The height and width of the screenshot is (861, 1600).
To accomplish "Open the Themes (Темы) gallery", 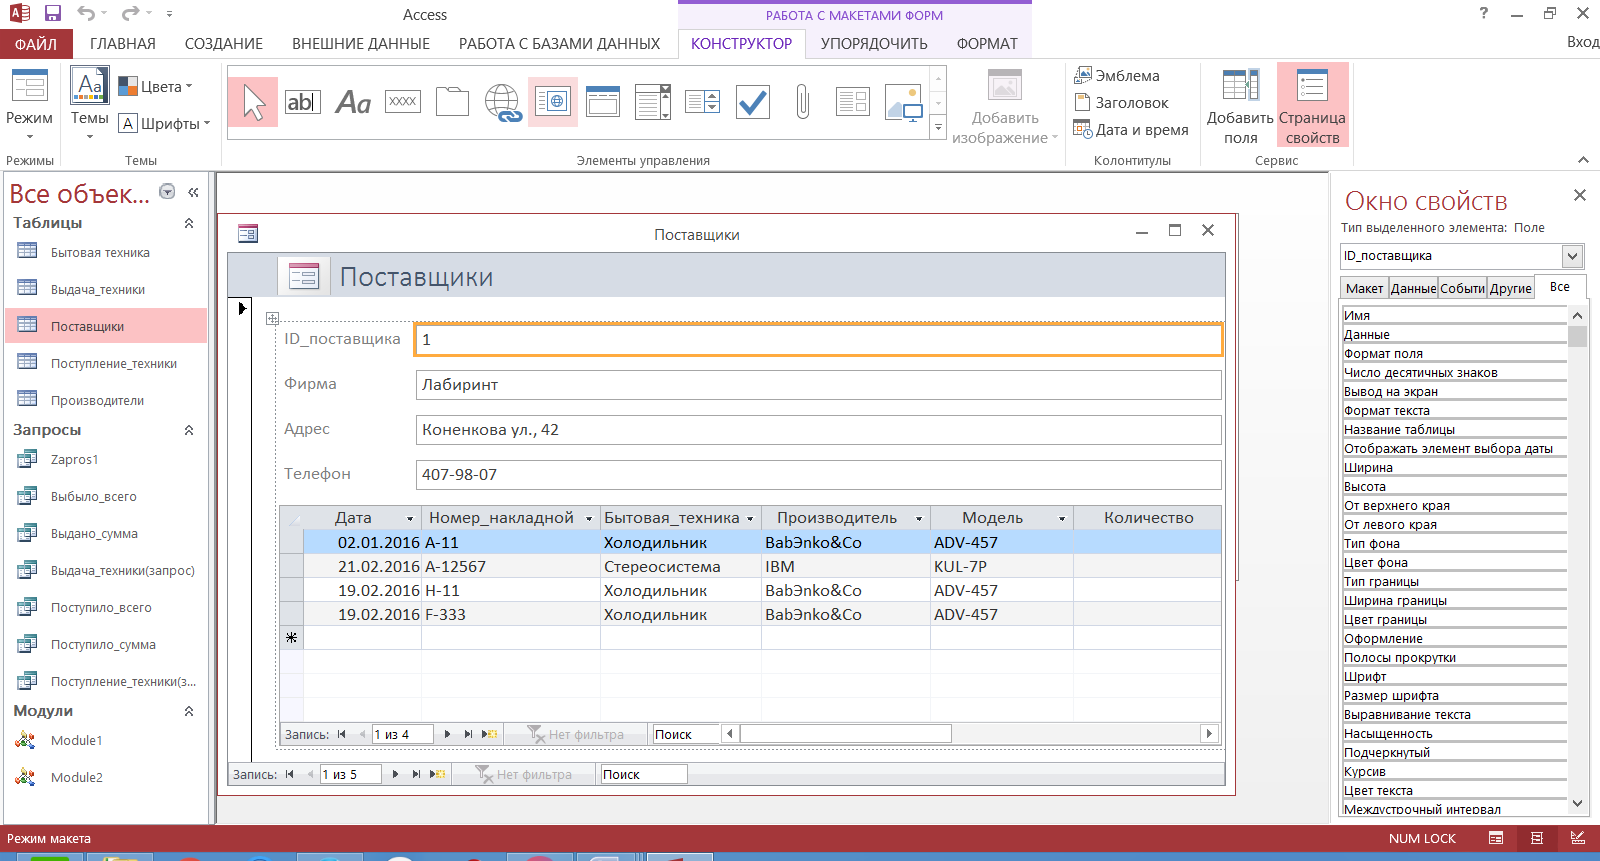I will pos(89,104).
